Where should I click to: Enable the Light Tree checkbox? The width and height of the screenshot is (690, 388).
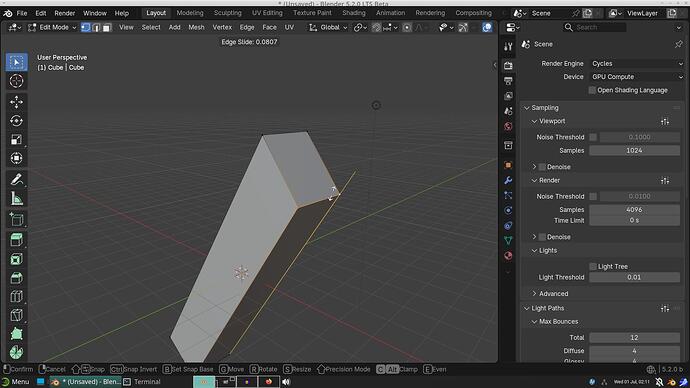click(593, 267)
